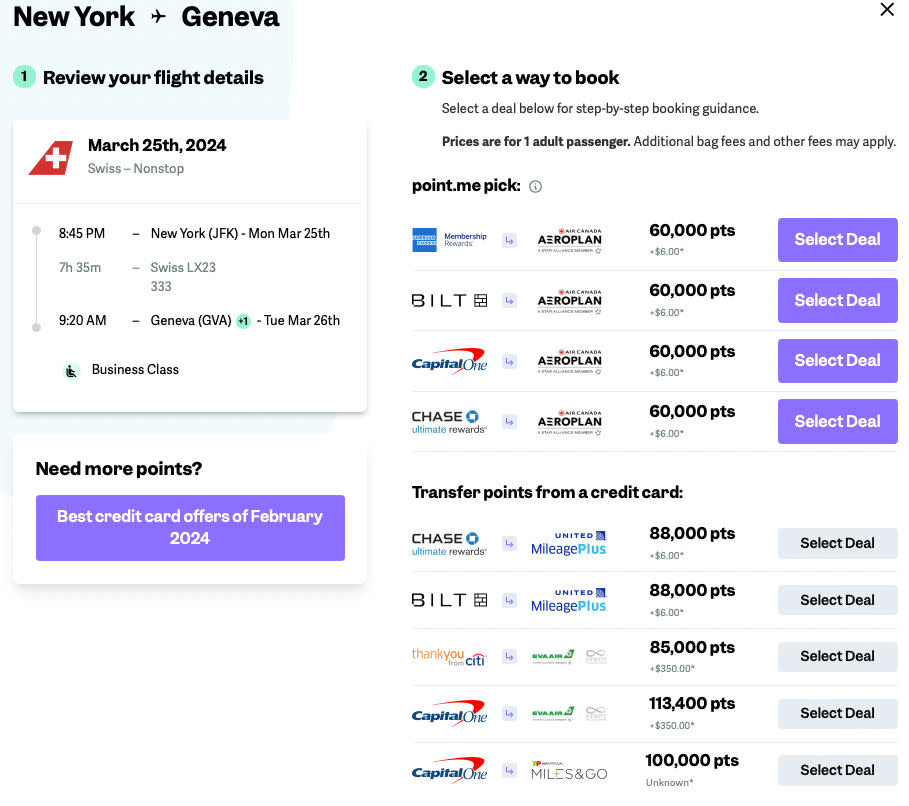
Task: Click the '7h 35m' flight duration
Action: pos(80,267)
